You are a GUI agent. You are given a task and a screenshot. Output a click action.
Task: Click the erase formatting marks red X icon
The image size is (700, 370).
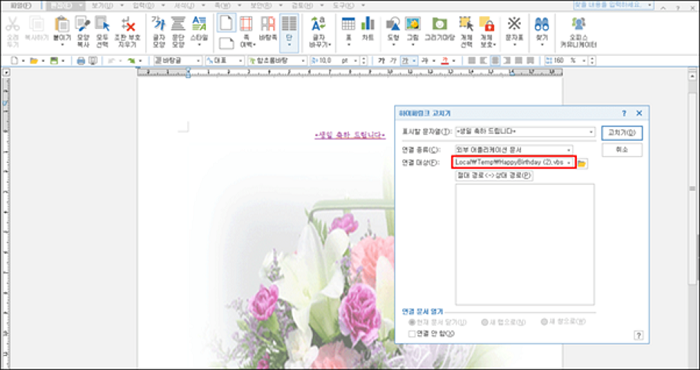click(x=128, y=24)
